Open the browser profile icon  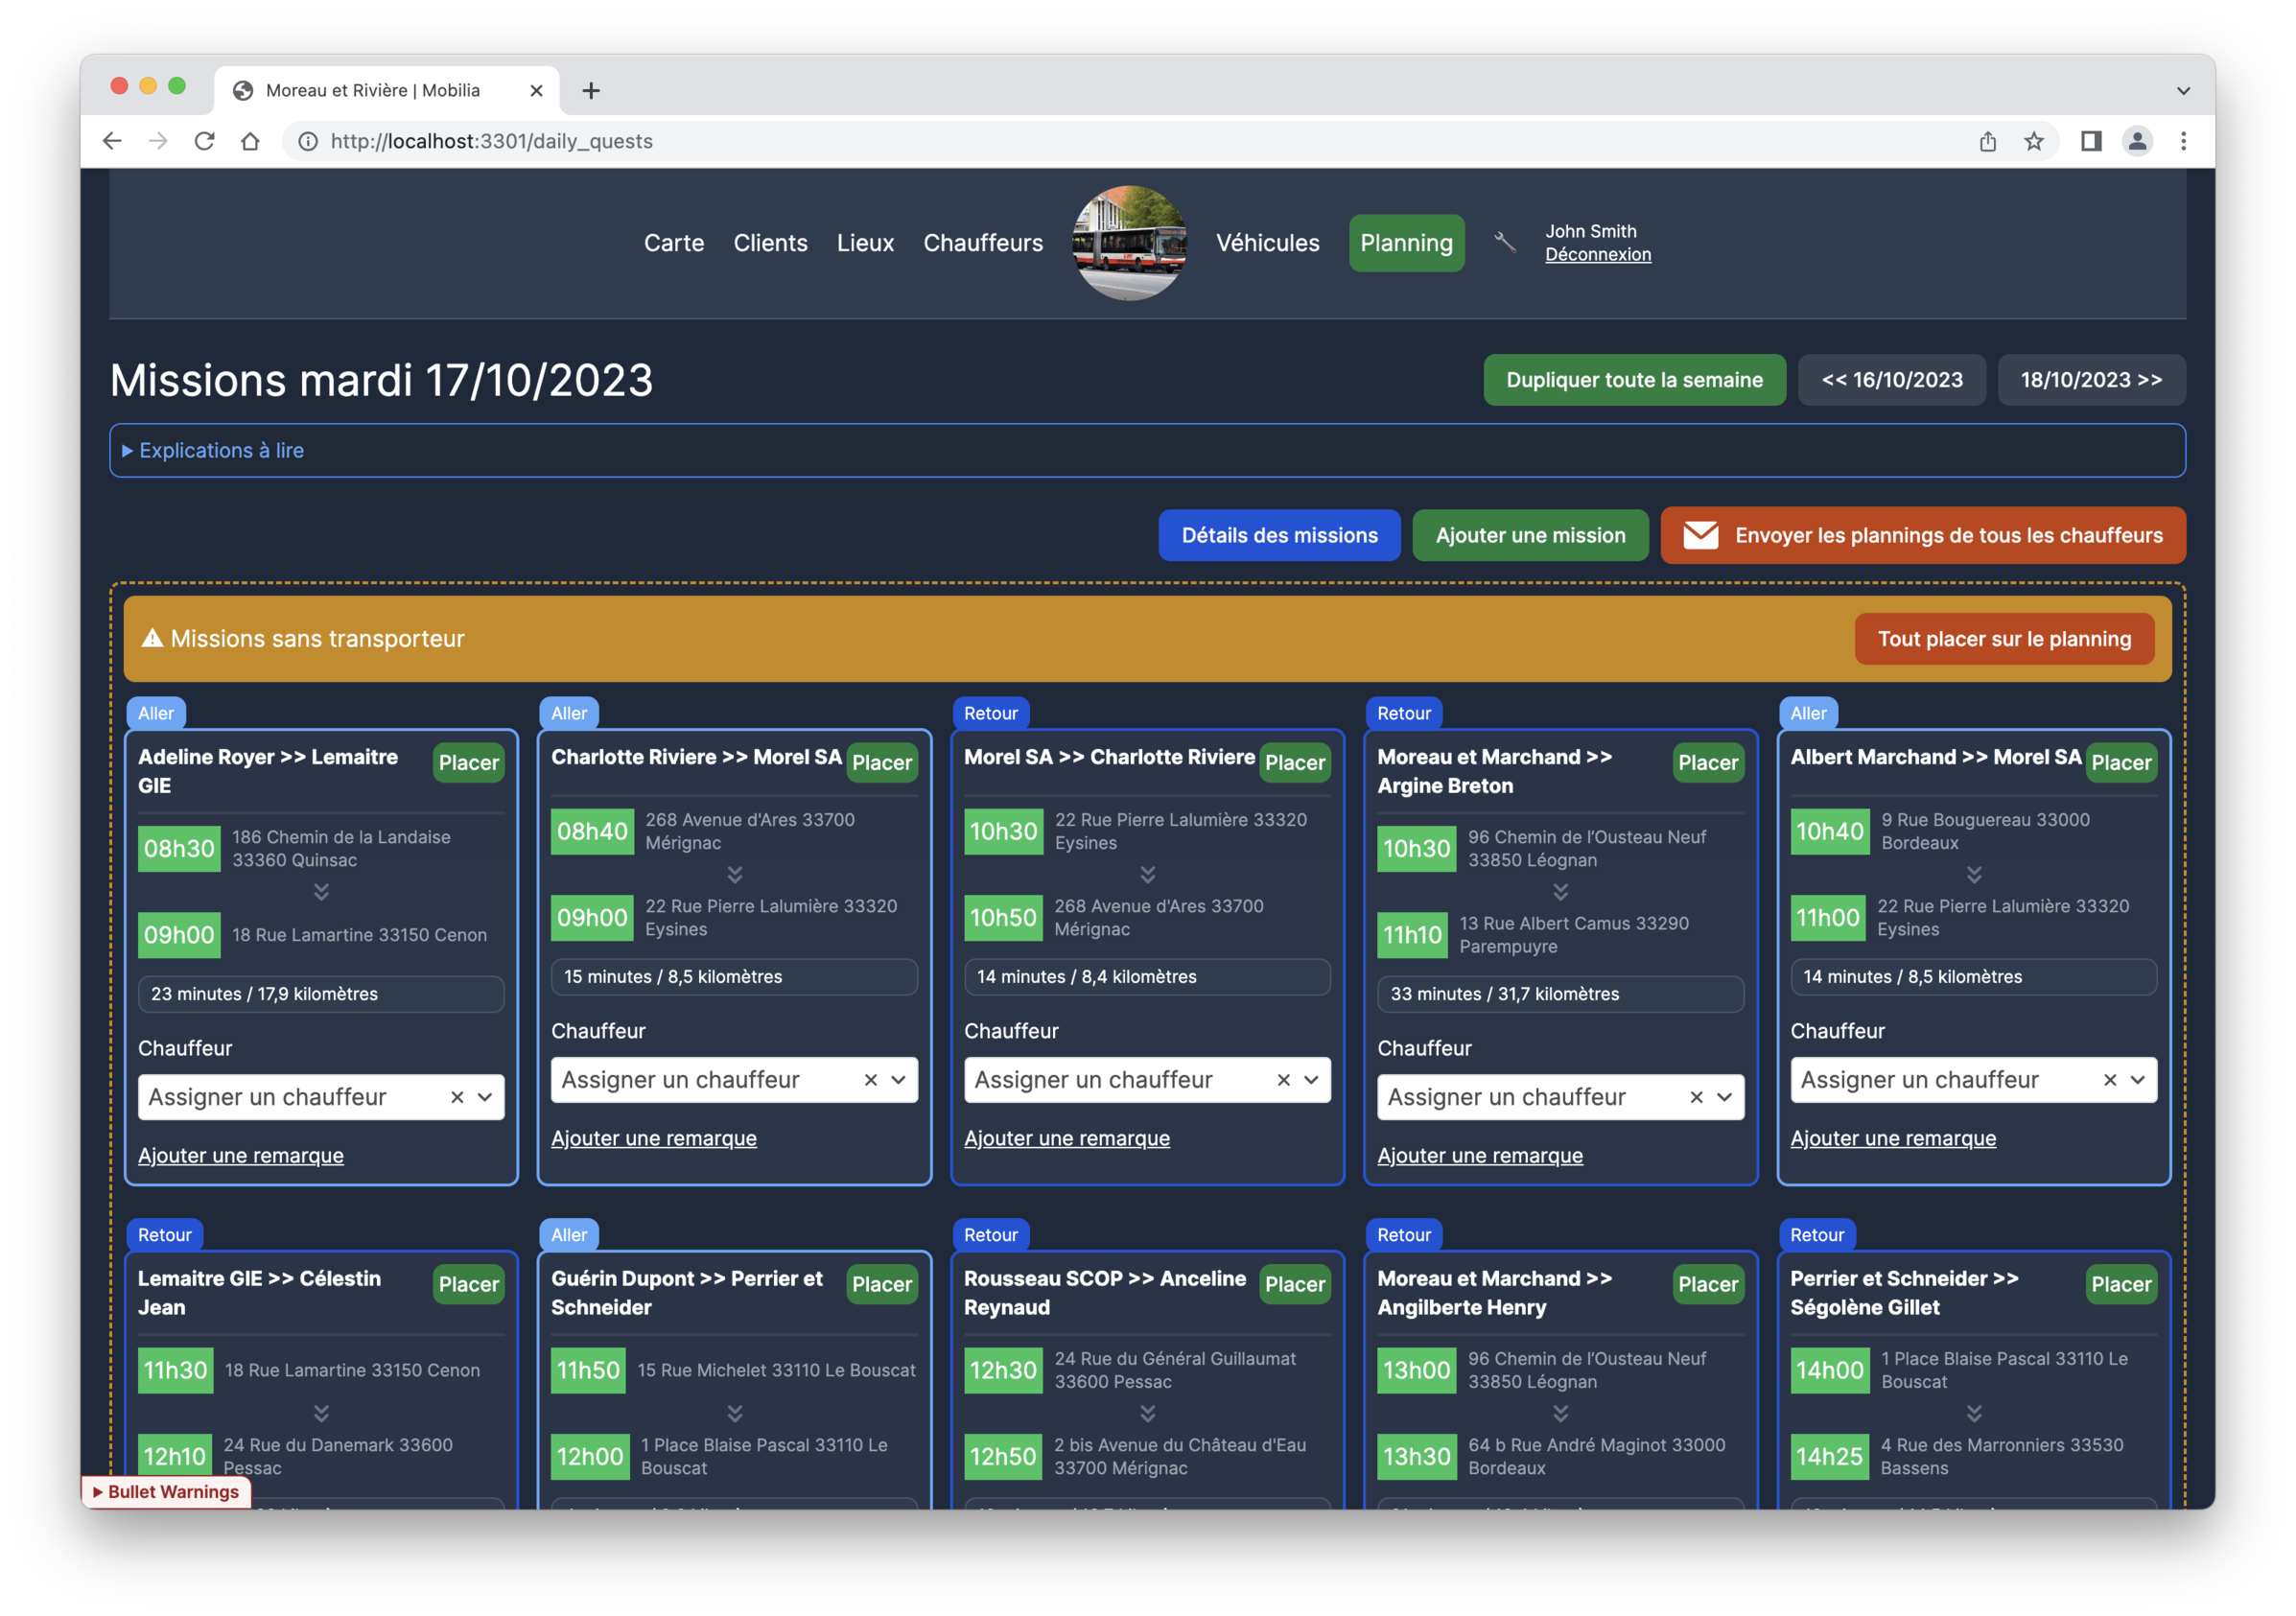pos(2137,141)
